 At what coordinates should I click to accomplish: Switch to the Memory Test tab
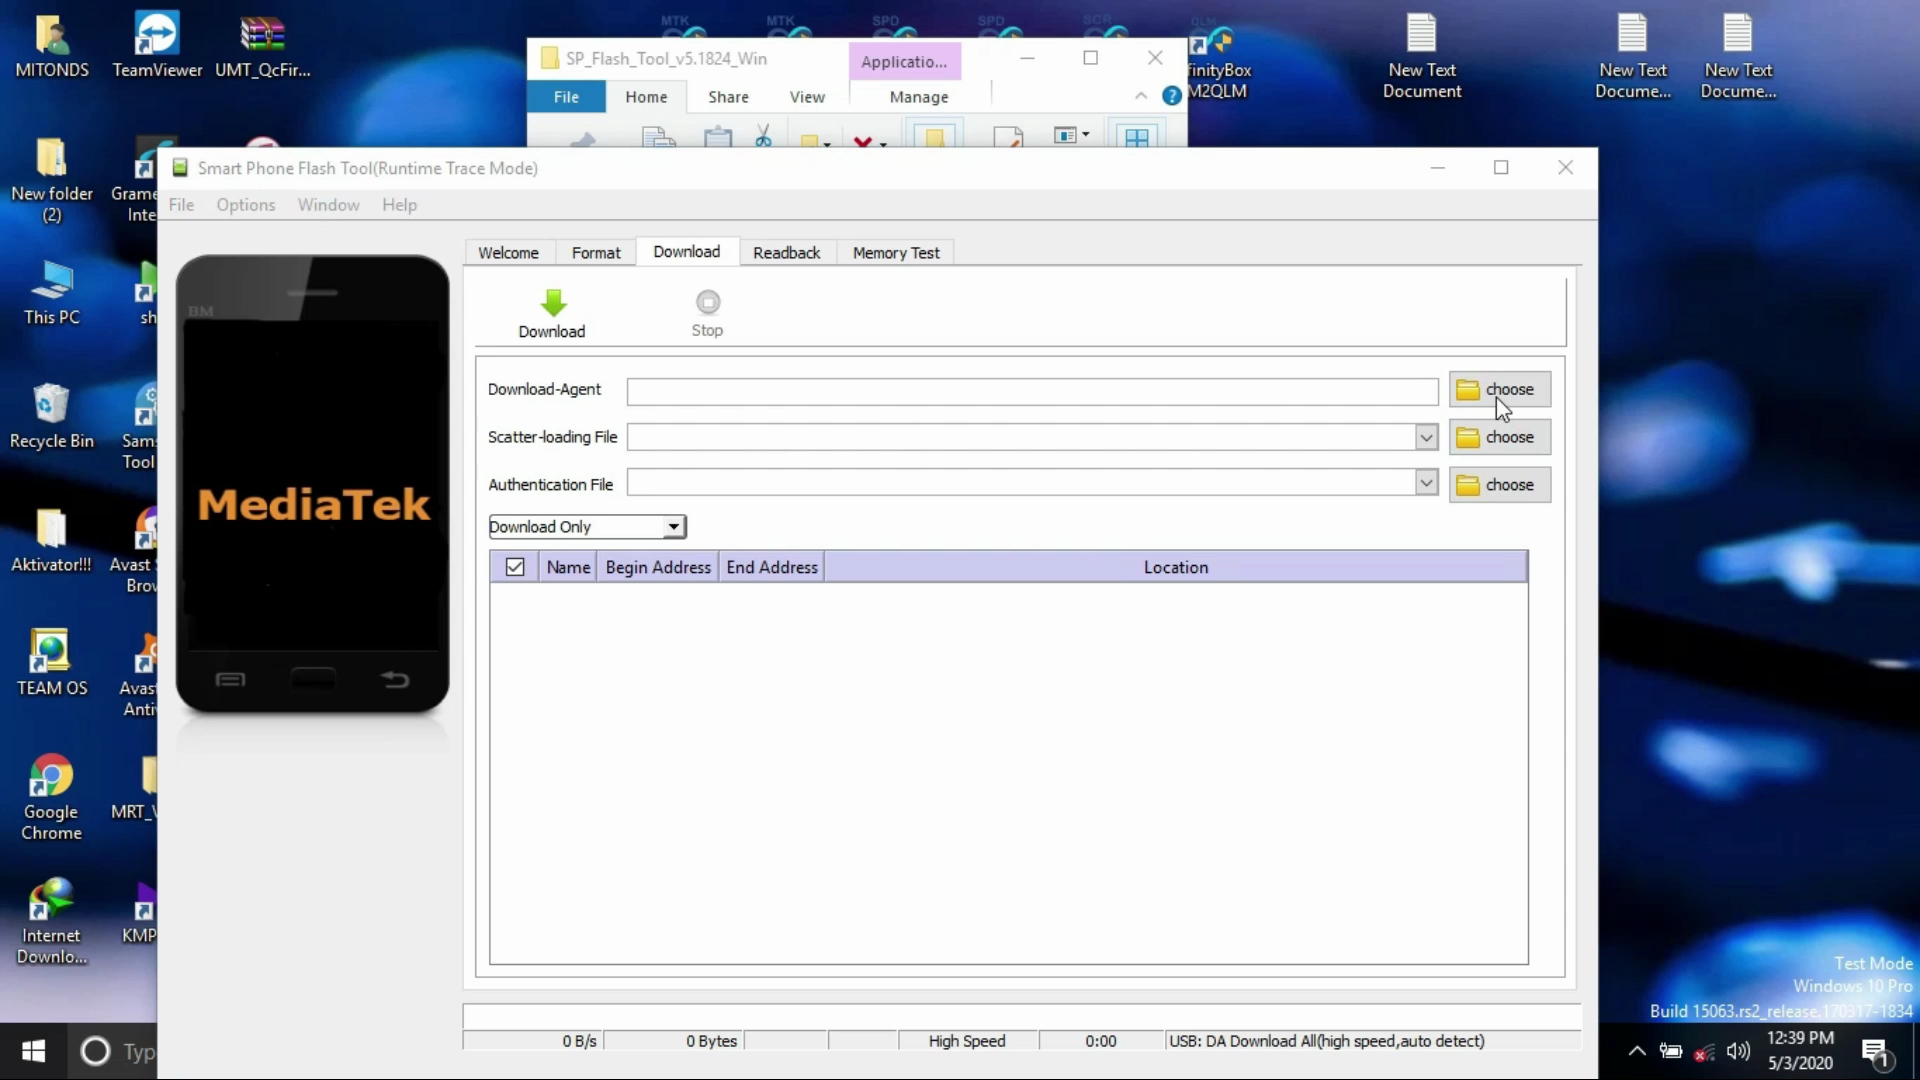(x=895, y=253)
